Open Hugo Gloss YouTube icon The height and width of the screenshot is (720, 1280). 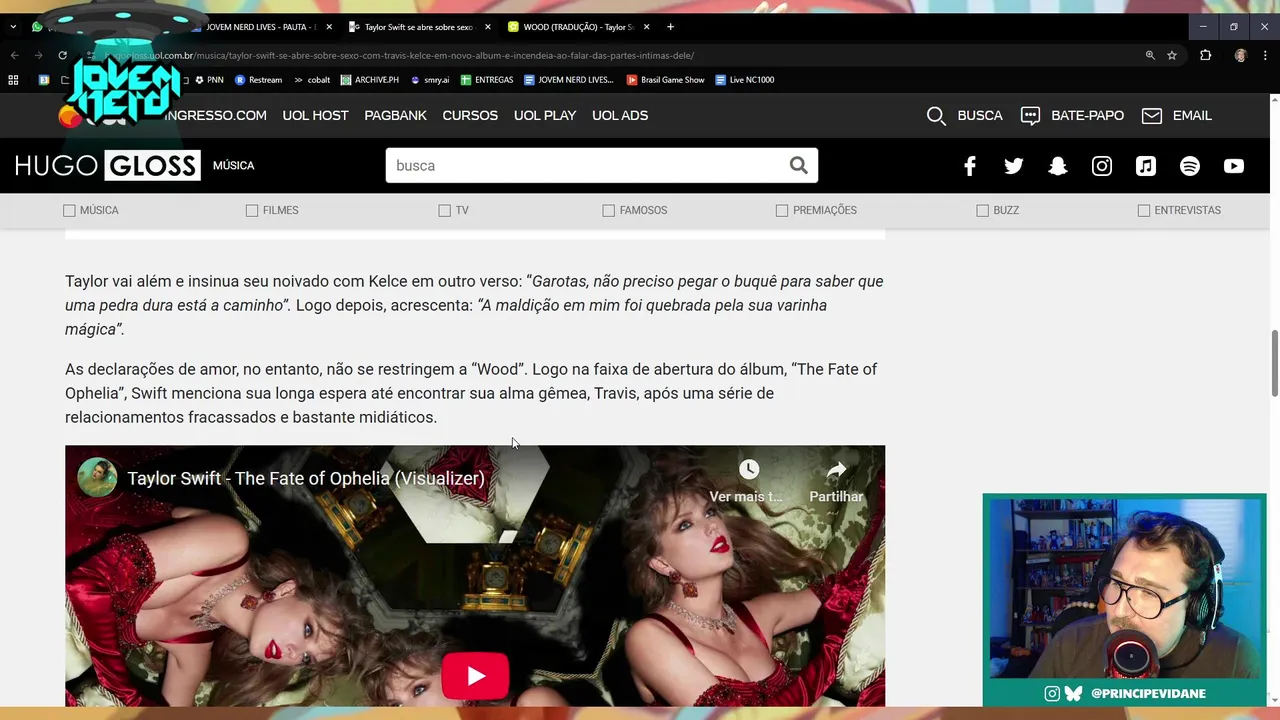1234,166
